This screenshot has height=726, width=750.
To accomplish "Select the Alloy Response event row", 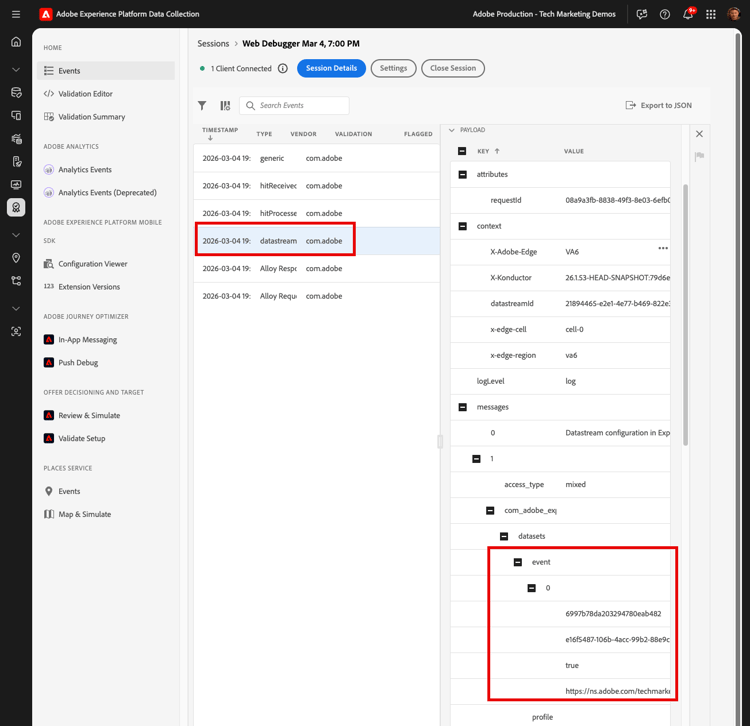I will click(317, 269).
